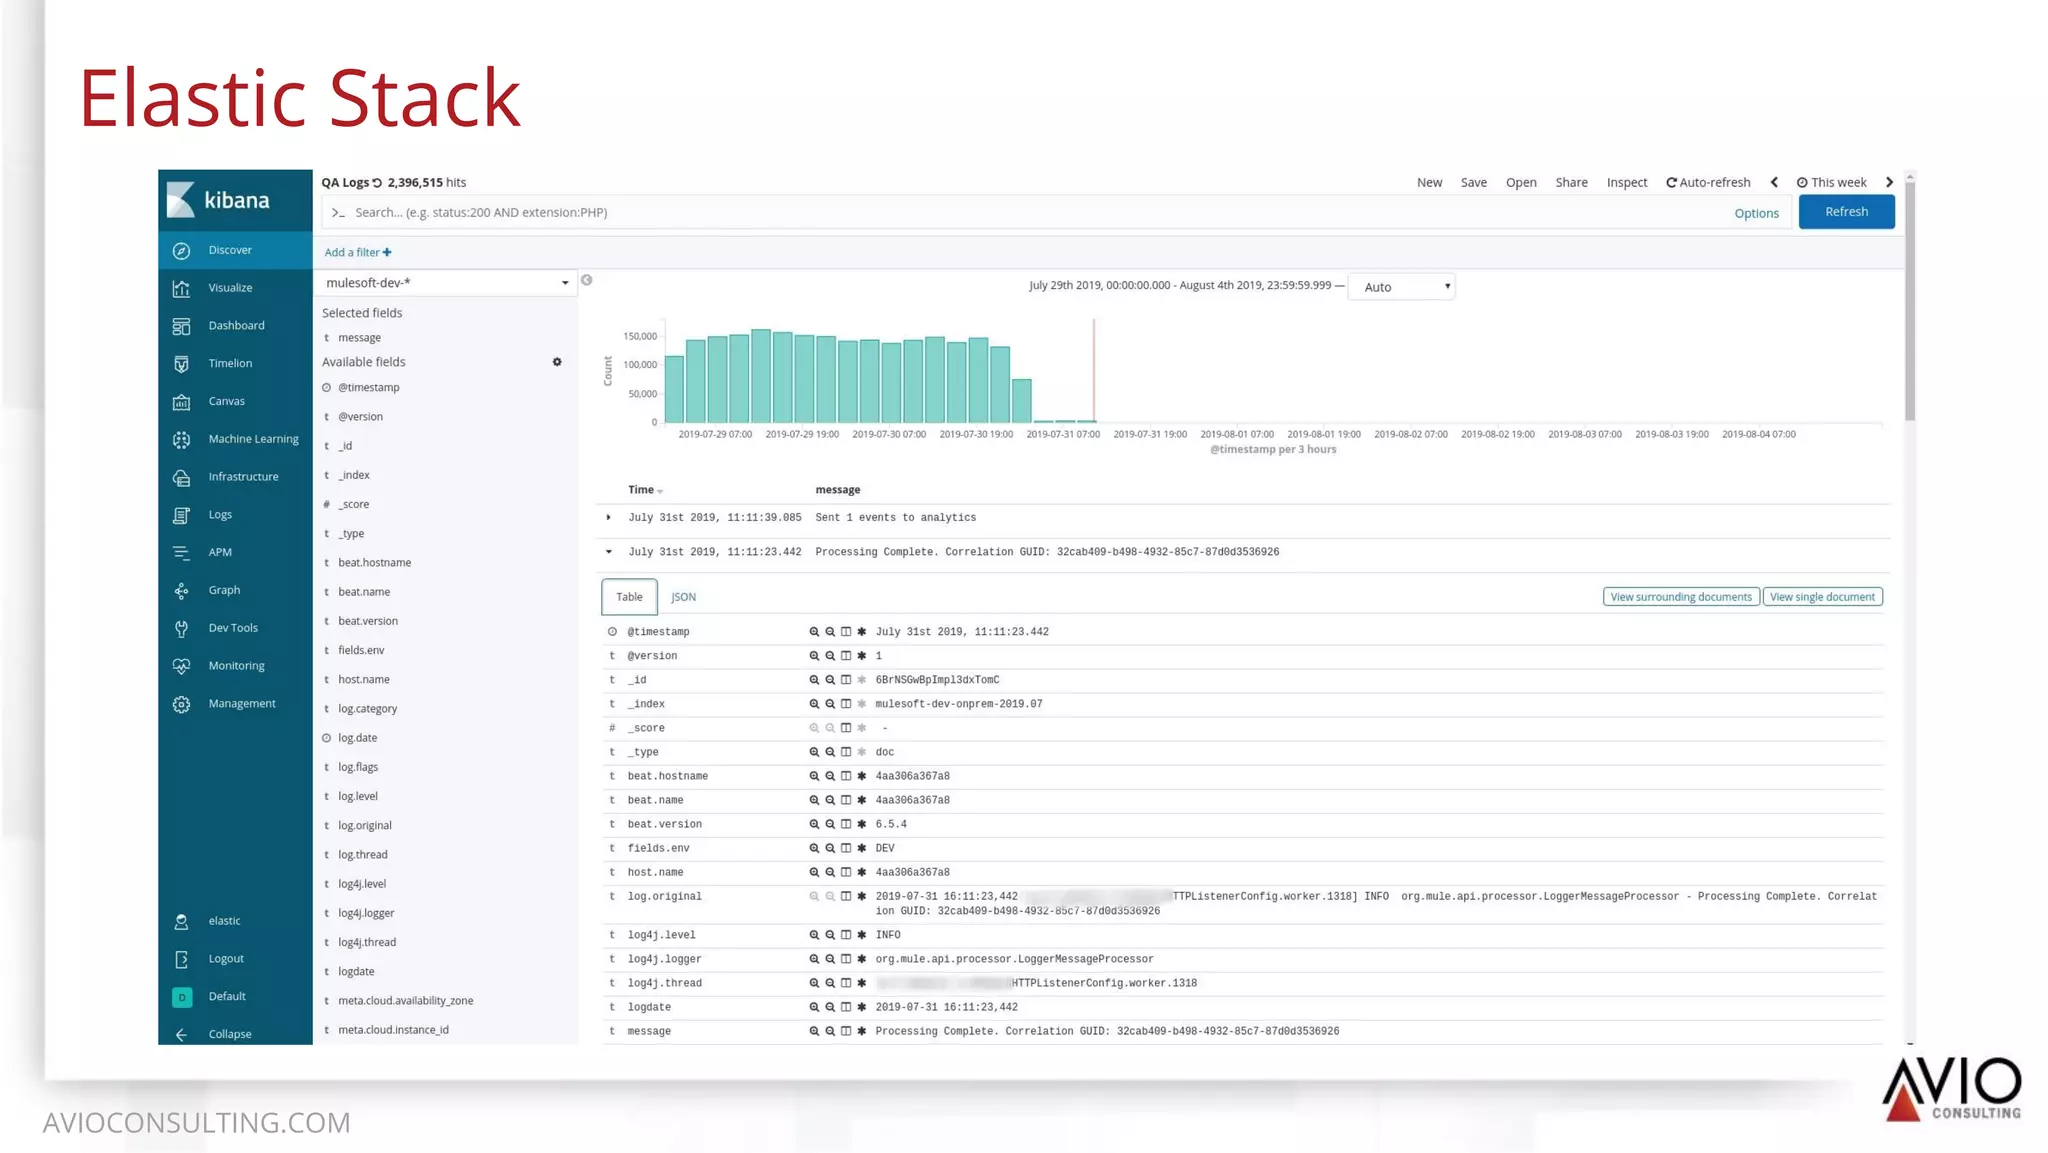Screen dimensions: 2048x1153
Task: Toggle log4j.logger column in table
Action: [x=846, y=959]
